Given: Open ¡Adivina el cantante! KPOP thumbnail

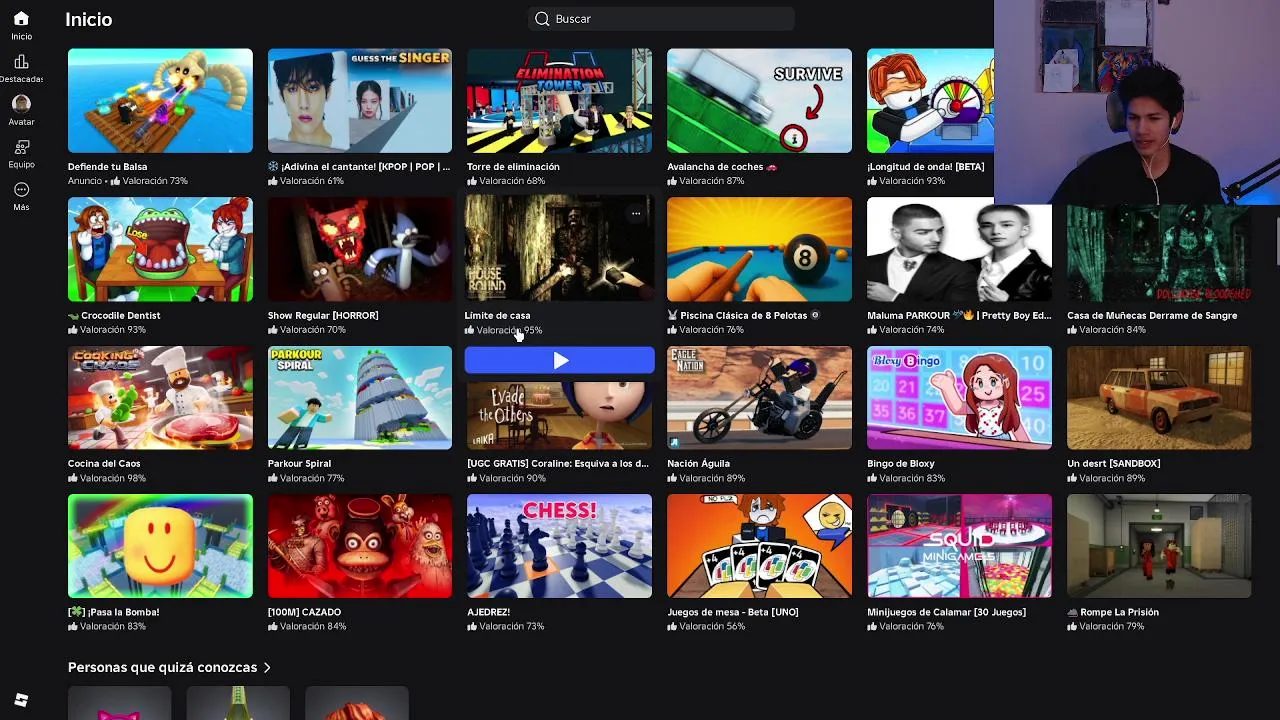Looking at the screenshot, I should pyautogui.click(x=360, y=101).
